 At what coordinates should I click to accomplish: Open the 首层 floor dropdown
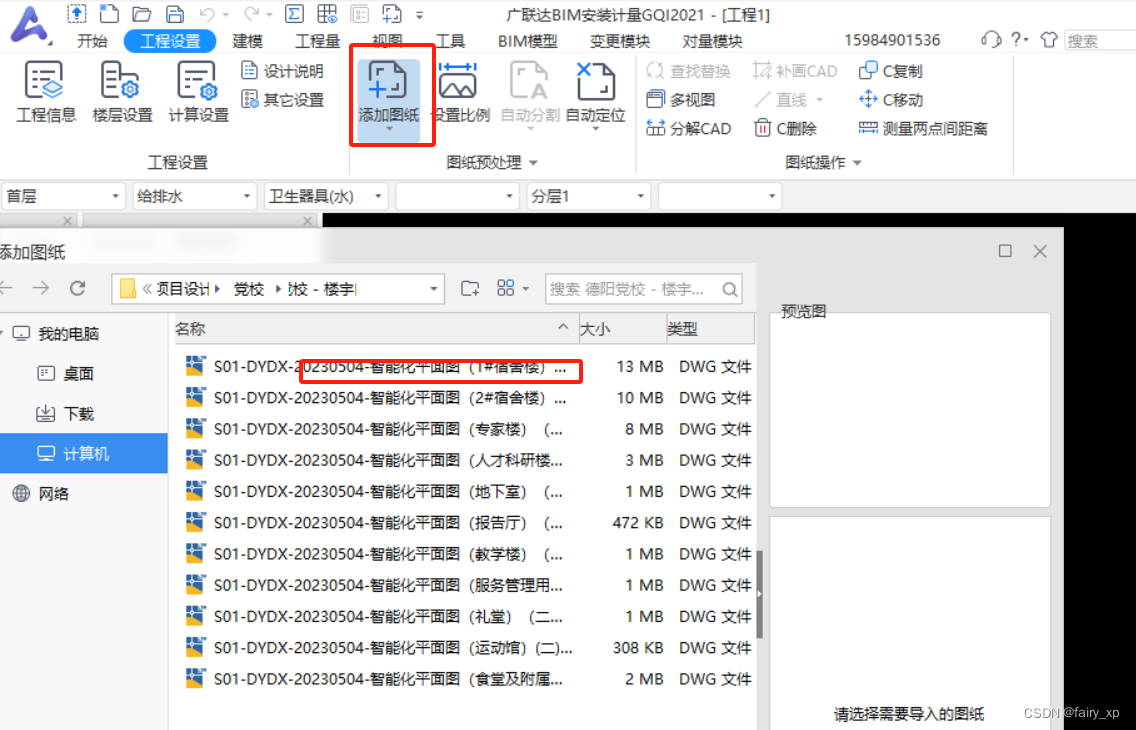[x=64, y=196]
